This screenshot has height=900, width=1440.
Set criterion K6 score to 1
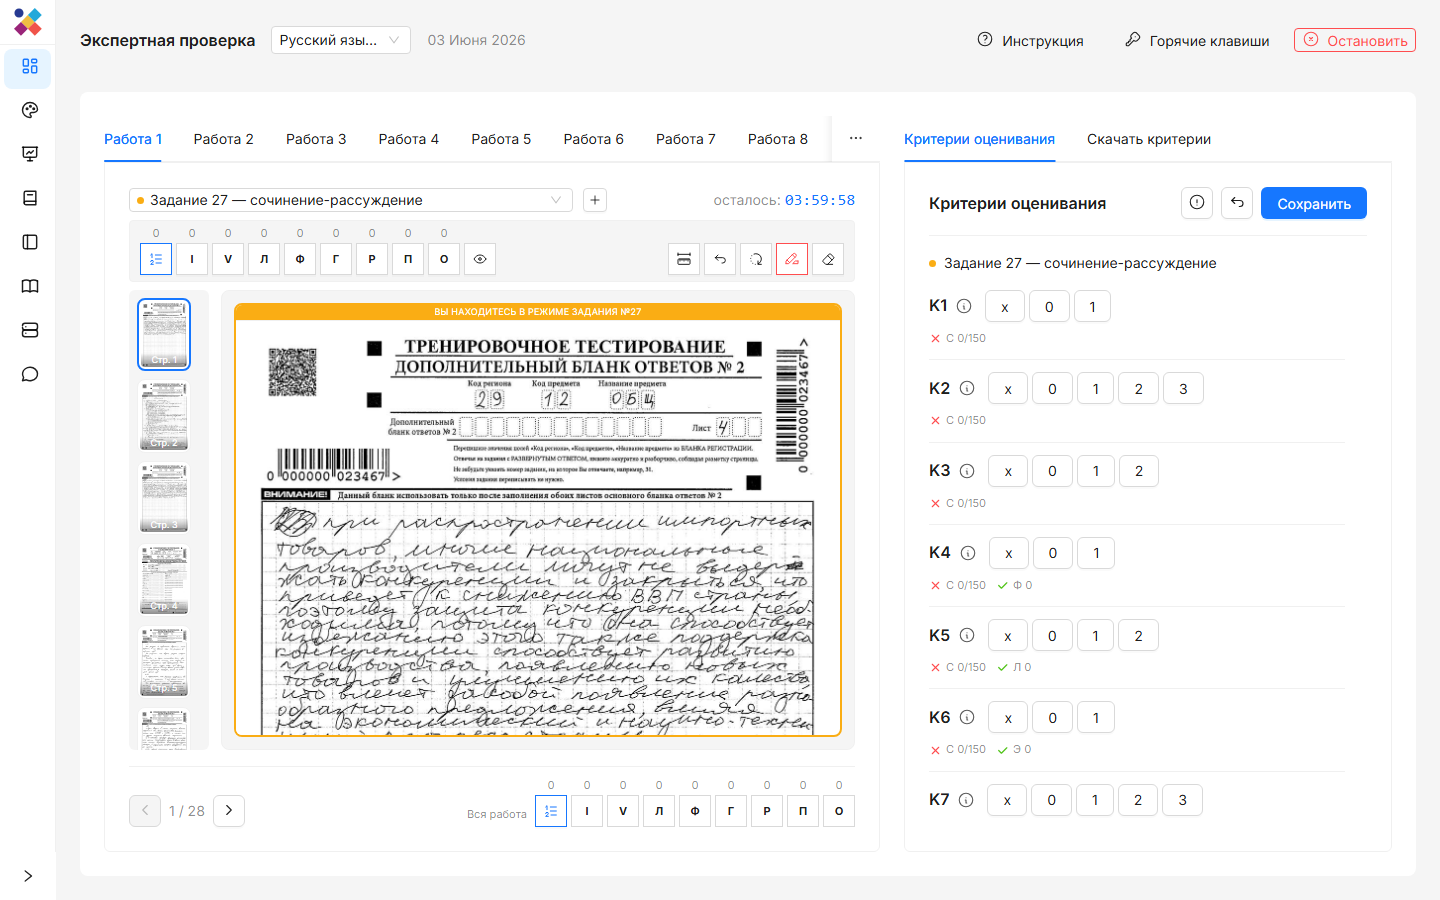coord(1096,717)
